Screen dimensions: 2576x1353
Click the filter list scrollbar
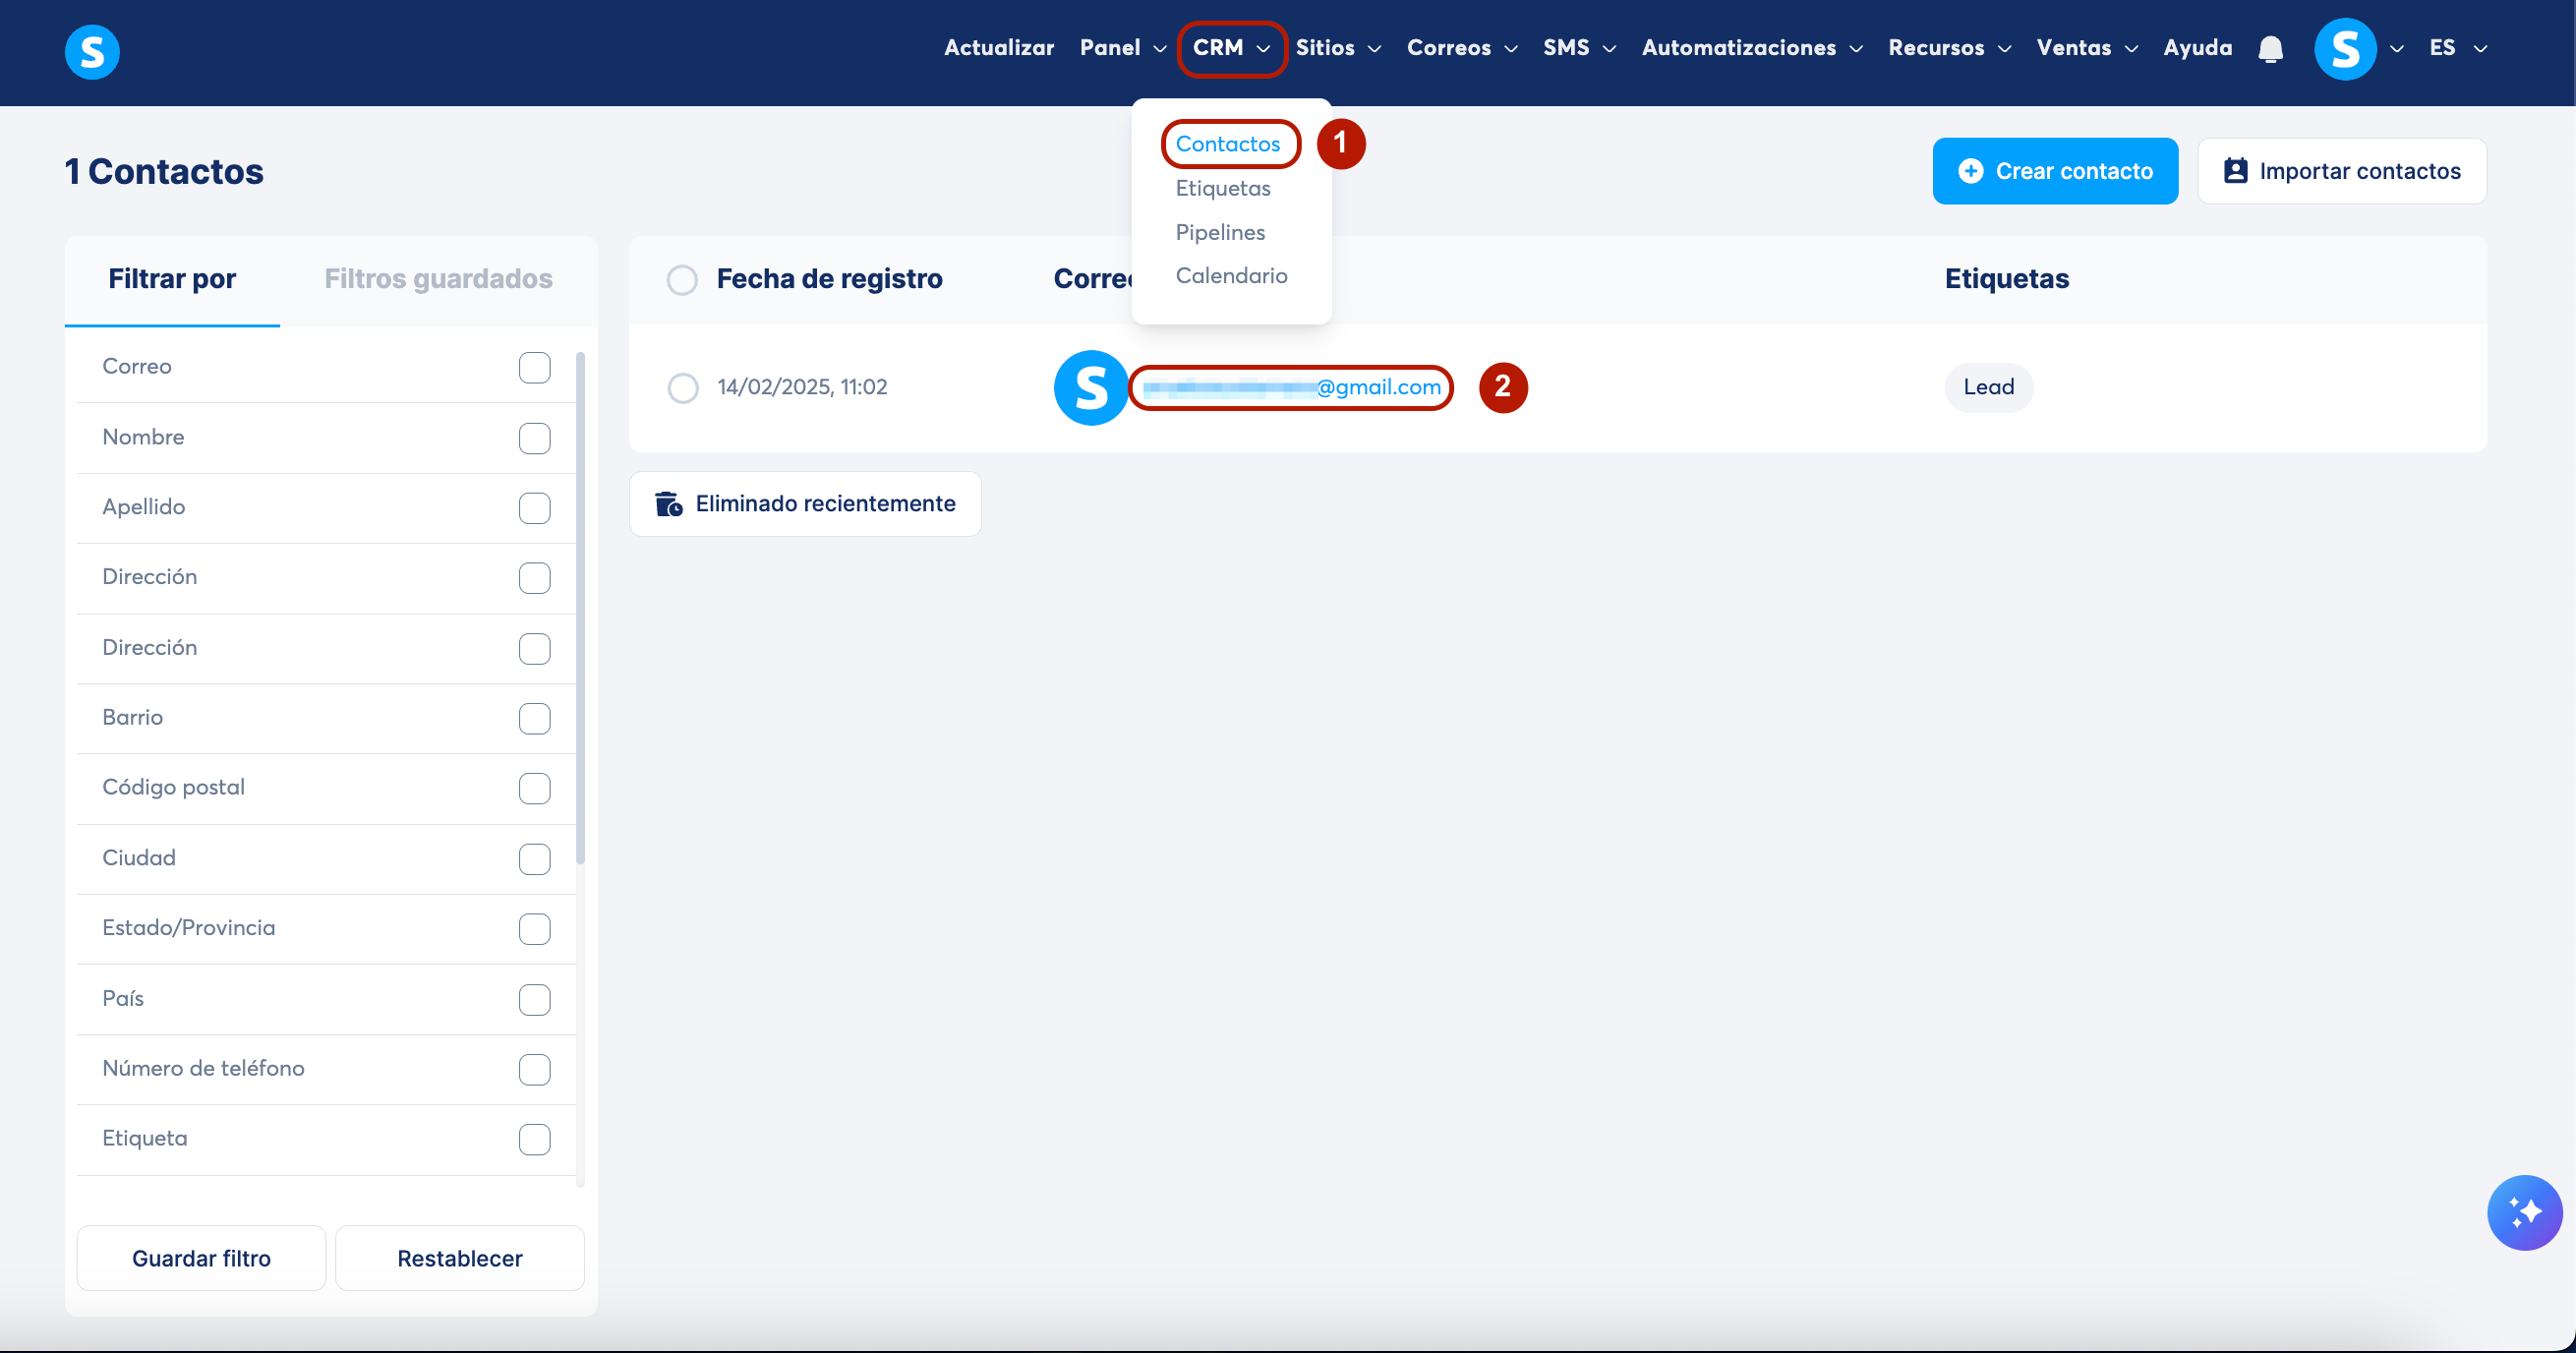(580, 610)
